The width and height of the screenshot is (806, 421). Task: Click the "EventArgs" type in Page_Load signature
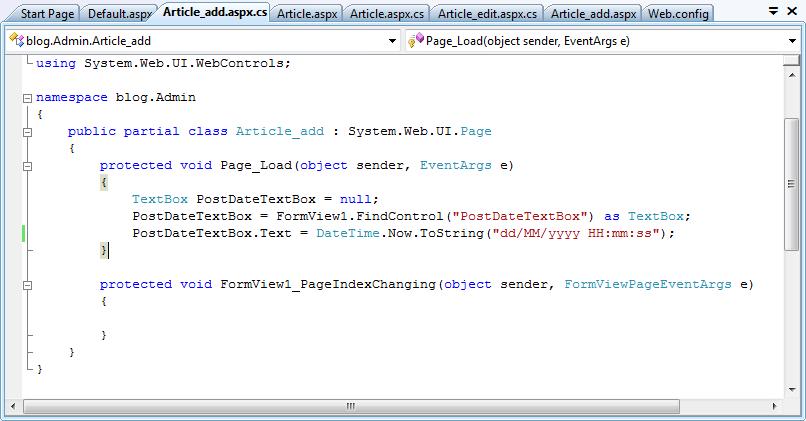tap(455, 166)
